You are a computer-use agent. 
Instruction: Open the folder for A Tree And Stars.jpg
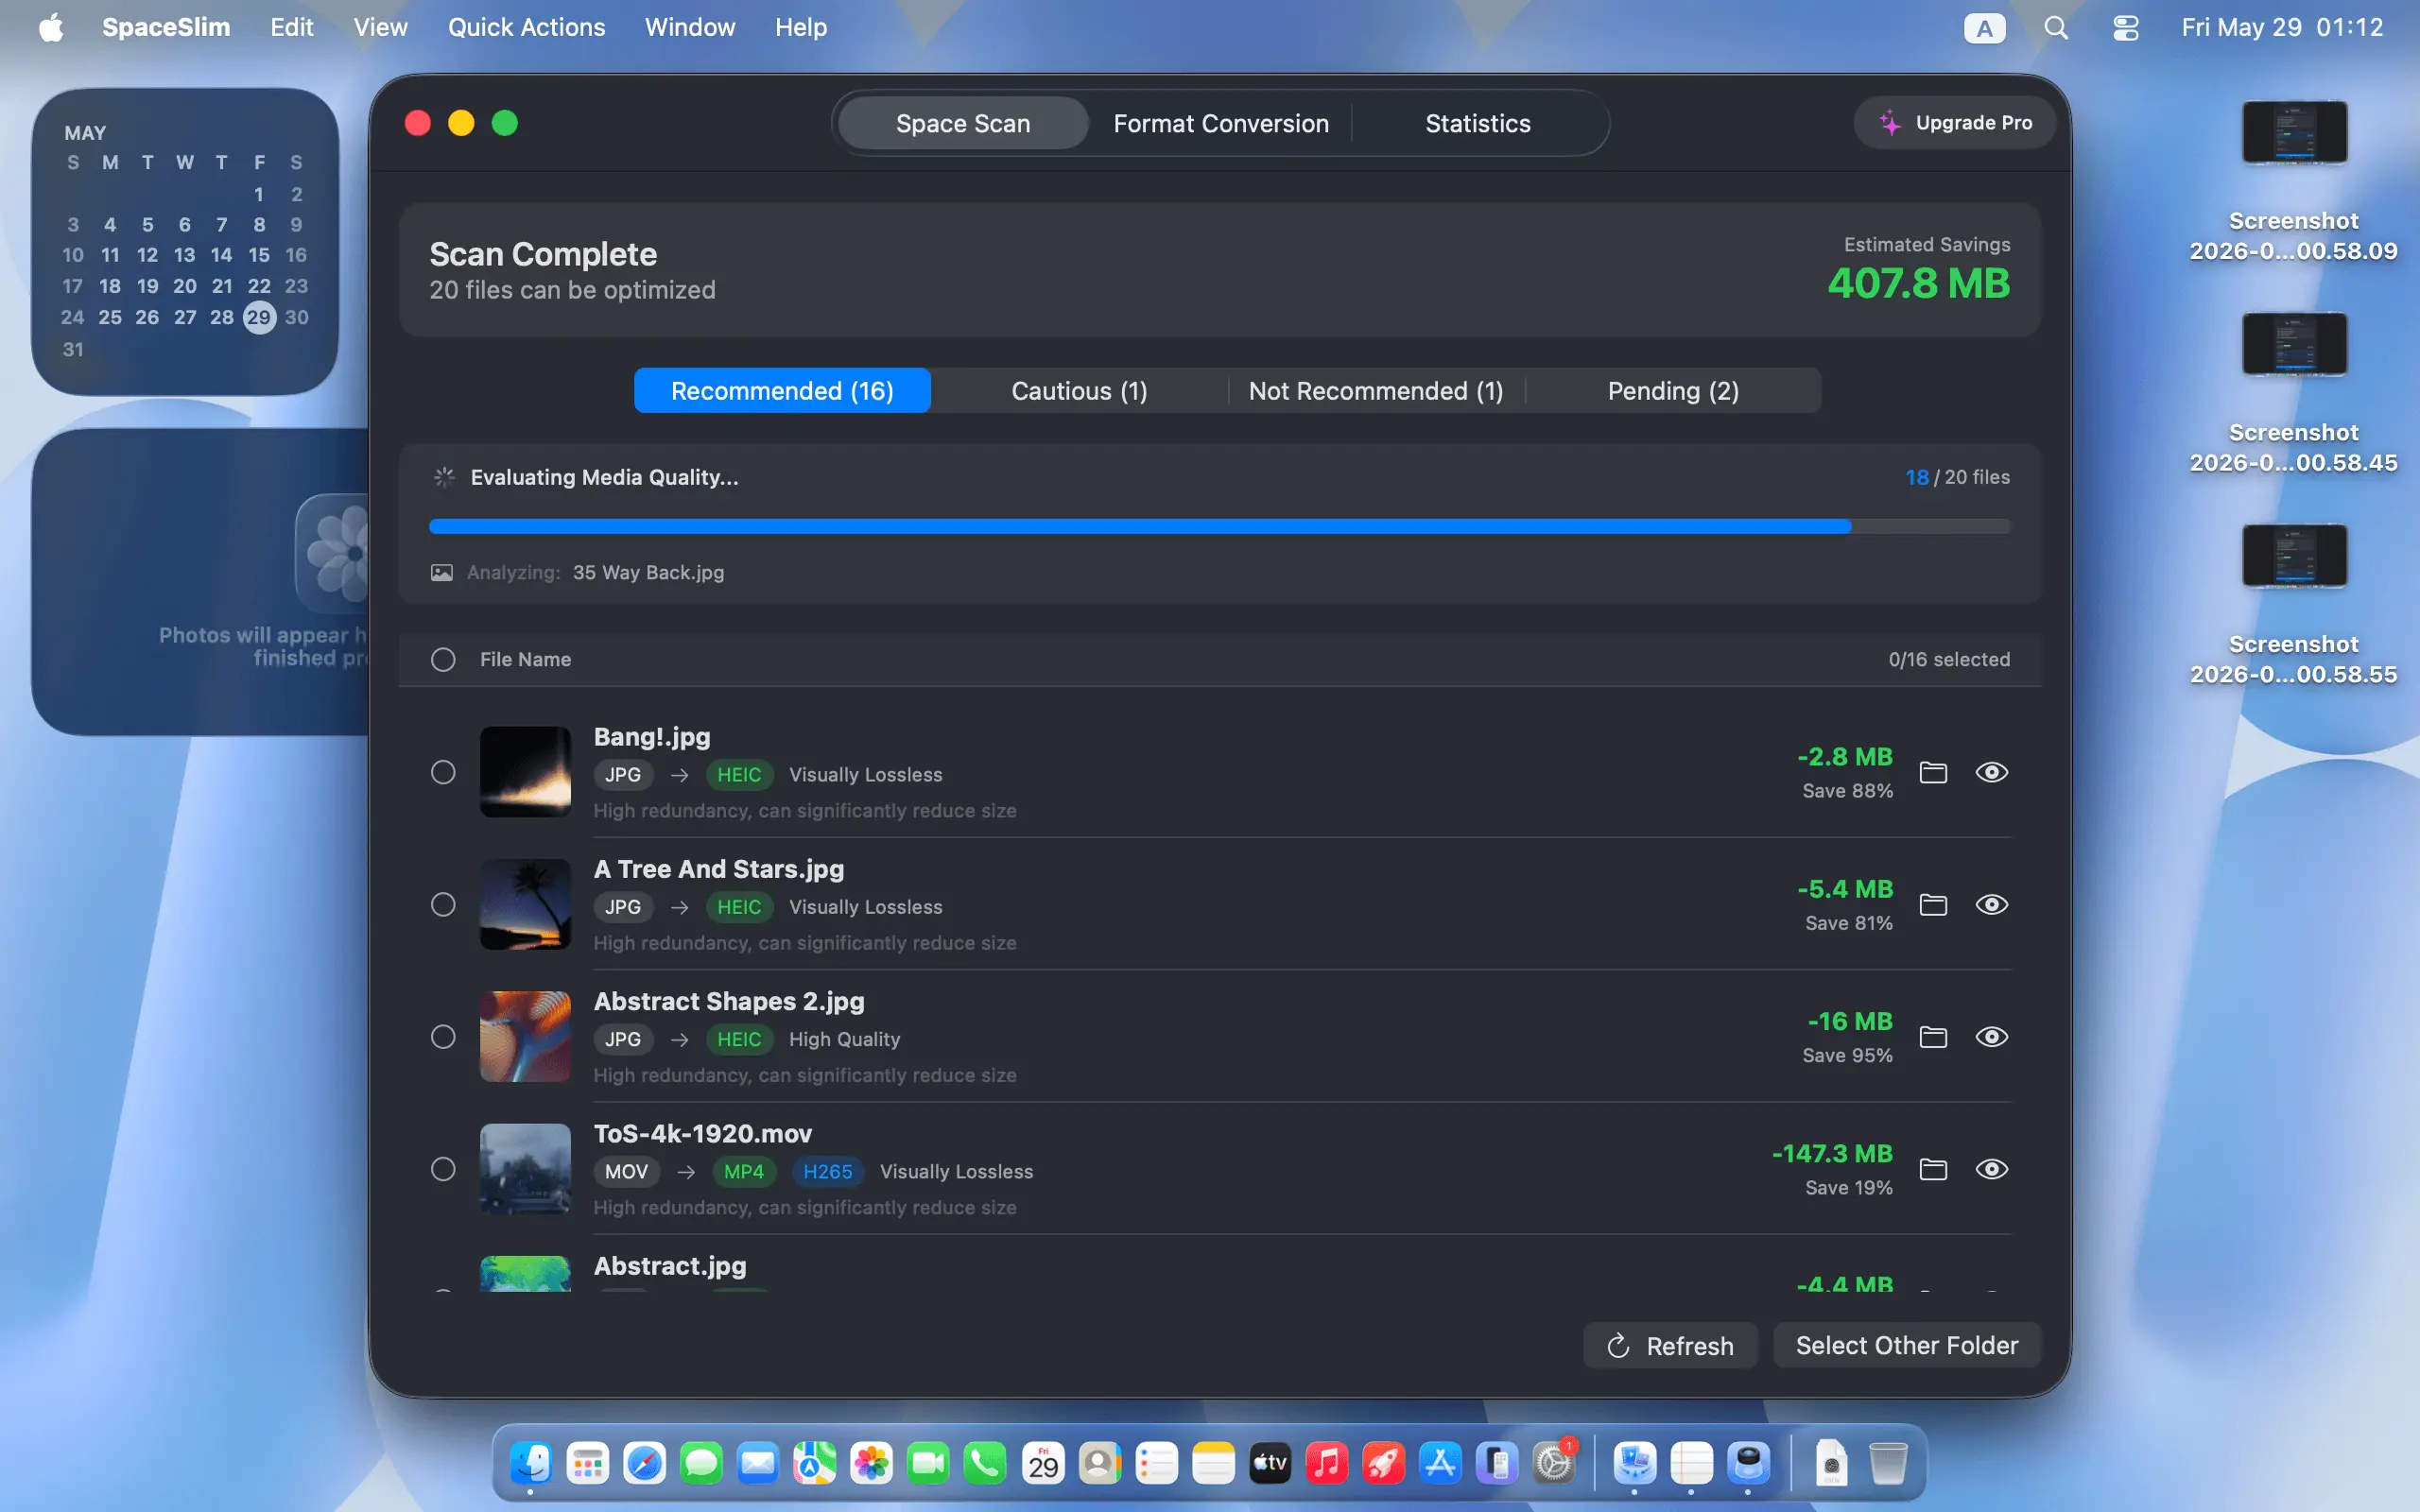[x=1933, y=904]
